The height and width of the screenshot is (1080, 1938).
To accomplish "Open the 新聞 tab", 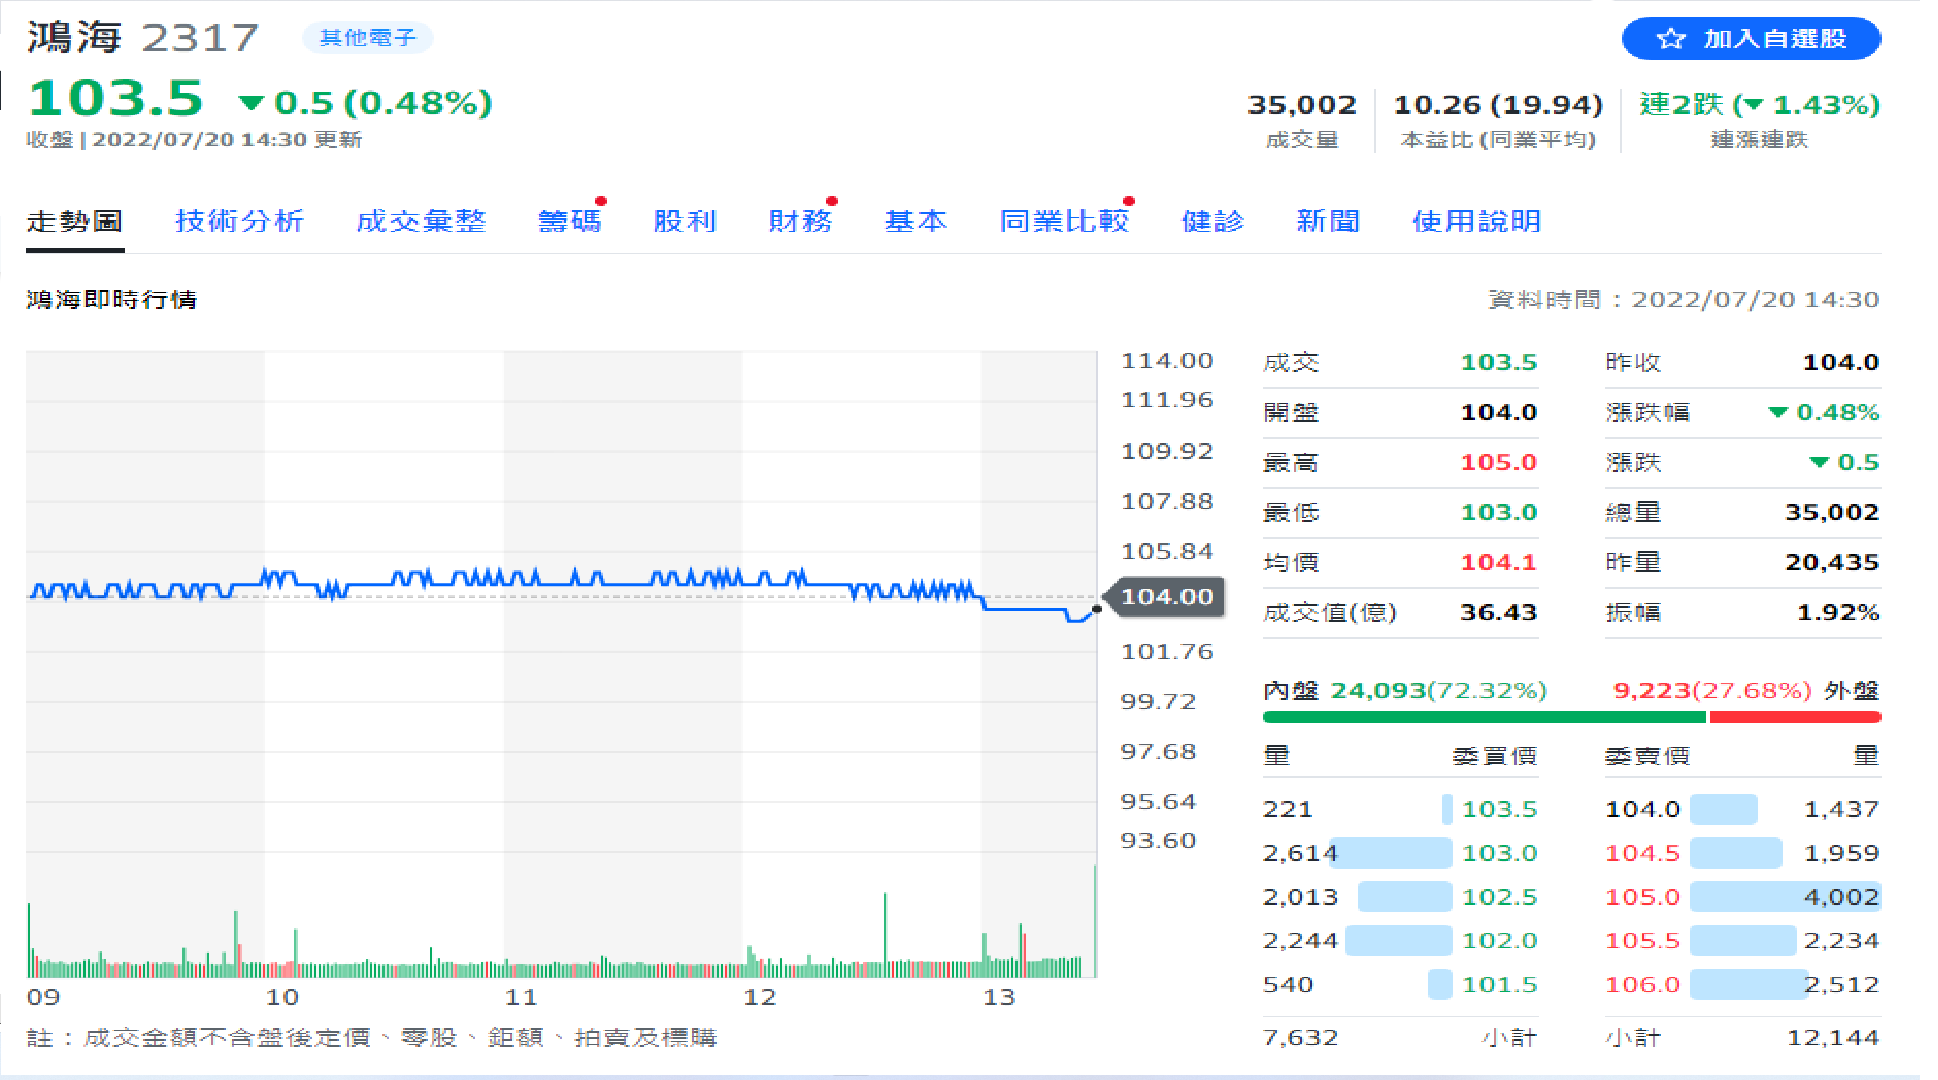I will pyautogui.click(x=1328, y=221).
